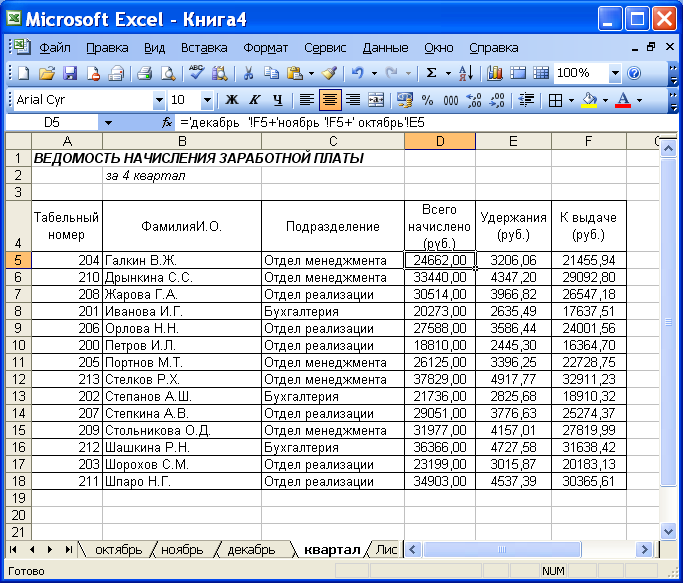Open the Fill Color palette dropdown arrow
The width and height of the screenshot is (683, 583).
[x=605, y=101]
